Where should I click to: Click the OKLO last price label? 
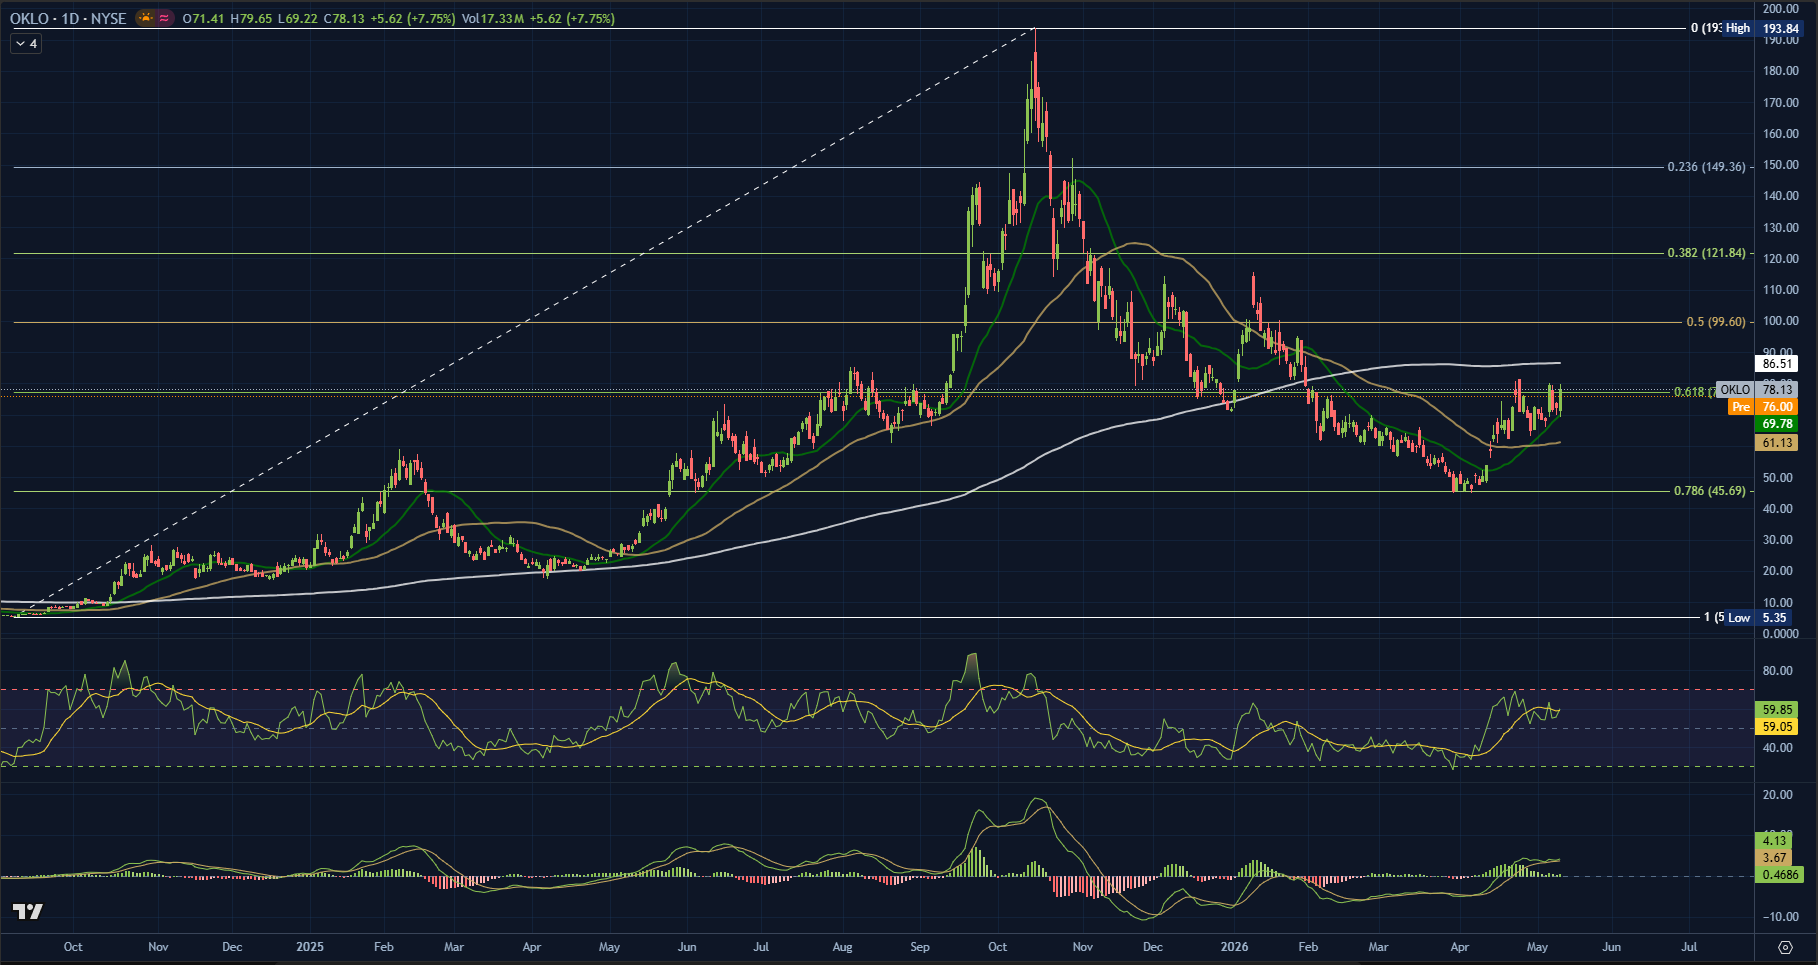[x=1757, y=390]
